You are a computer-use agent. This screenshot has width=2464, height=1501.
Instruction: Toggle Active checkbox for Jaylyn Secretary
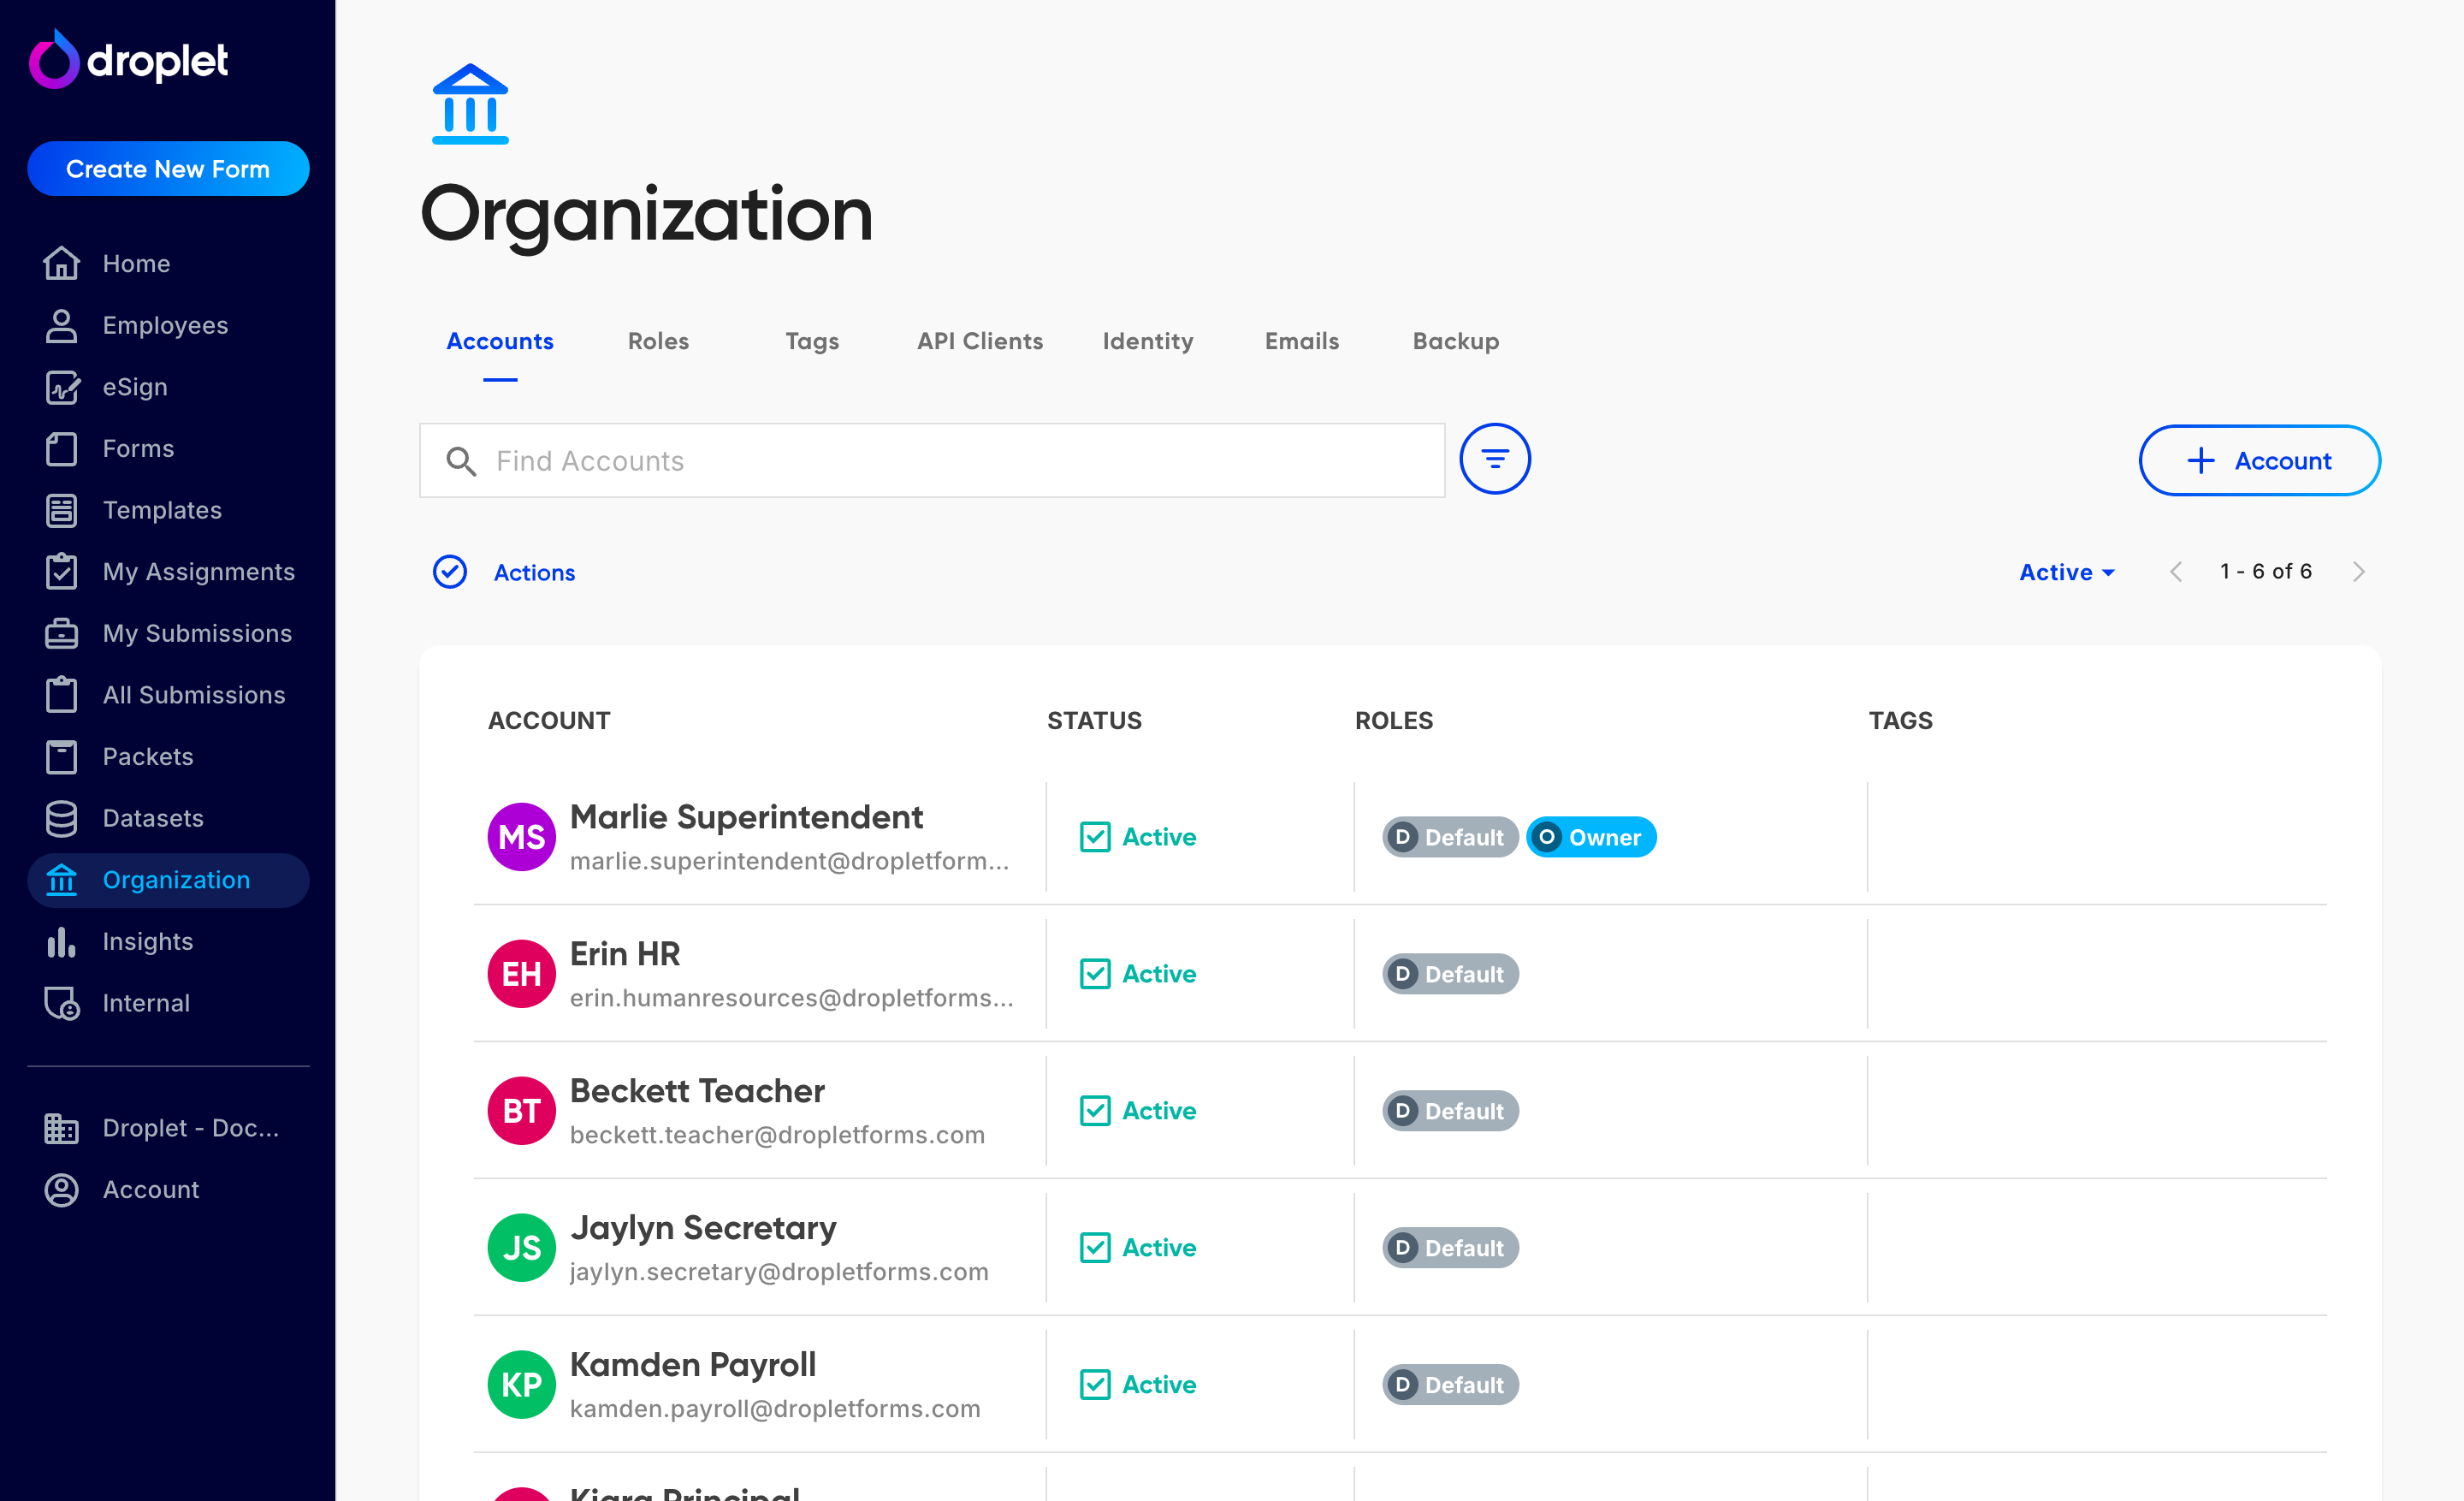click(x=1095, y=1247)
